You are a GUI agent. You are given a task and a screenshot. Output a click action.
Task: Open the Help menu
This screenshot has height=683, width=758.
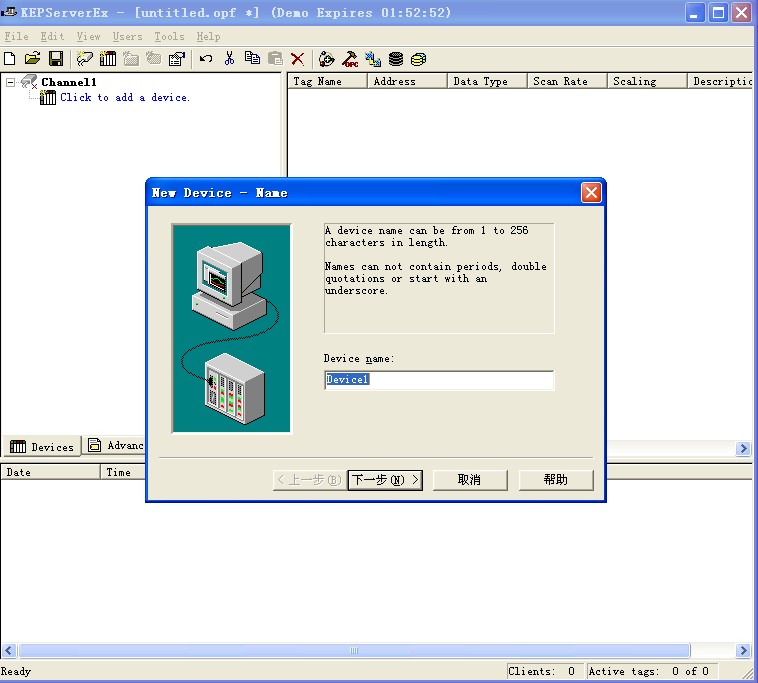coord(208,36)
